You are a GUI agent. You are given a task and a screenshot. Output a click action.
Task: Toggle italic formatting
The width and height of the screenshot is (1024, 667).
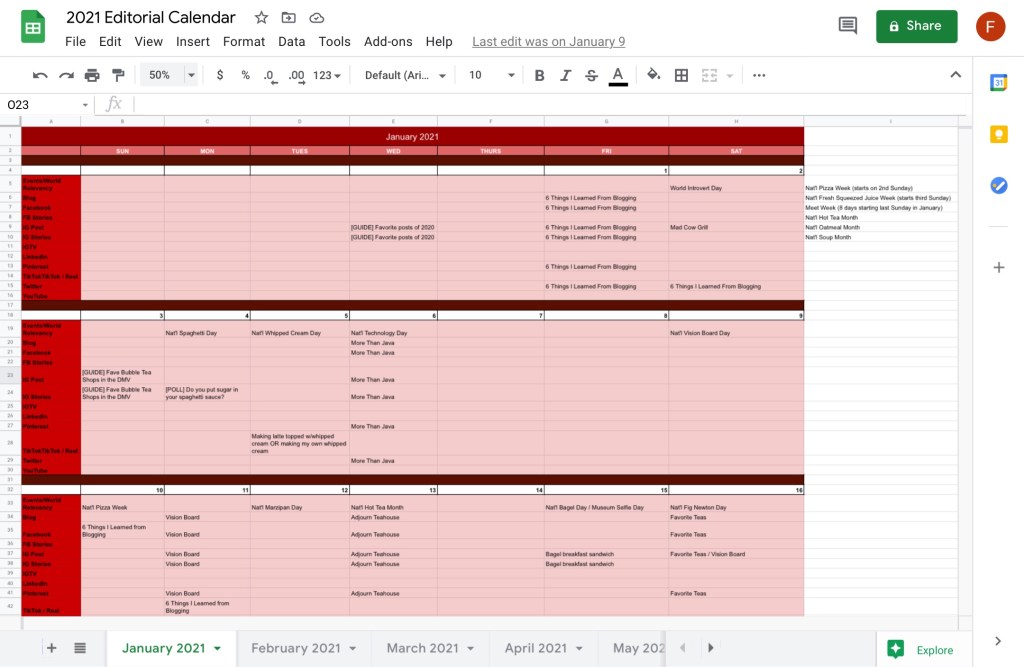click(x=566, y=75)
